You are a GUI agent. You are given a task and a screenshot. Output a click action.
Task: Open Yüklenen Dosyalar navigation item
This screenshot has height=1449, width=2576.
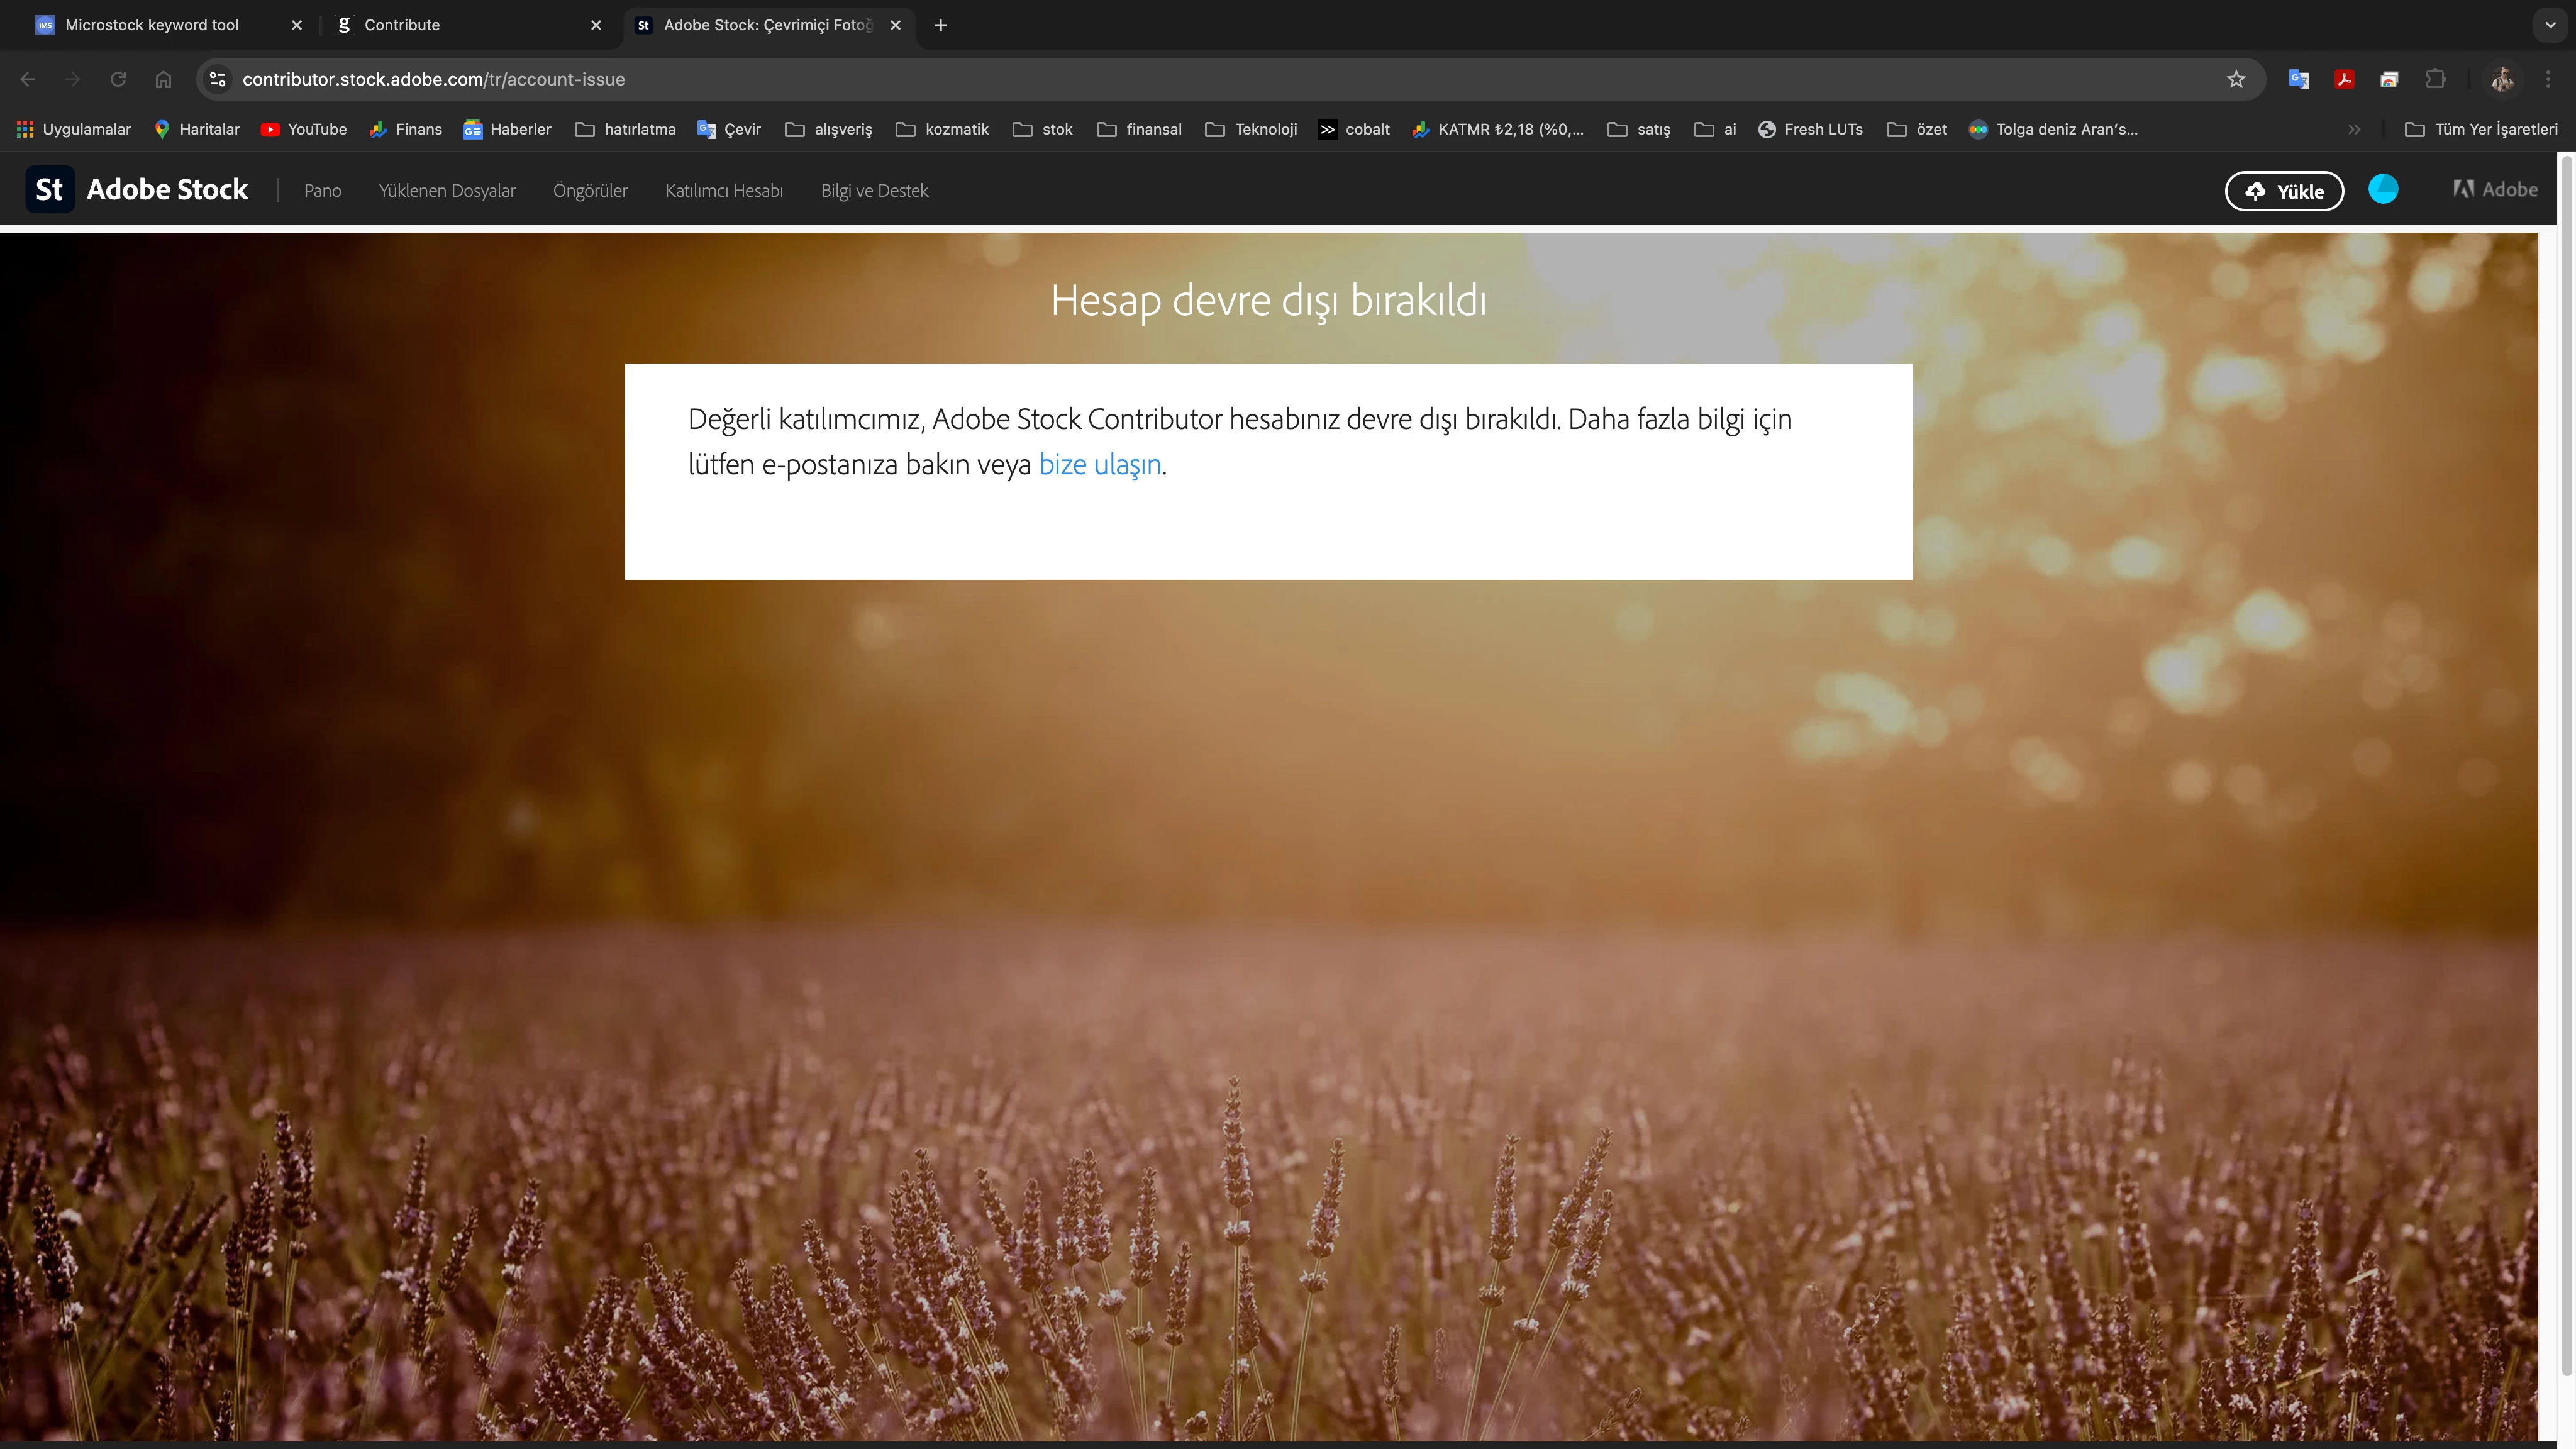pyautogui.click(x=447, y=191)
